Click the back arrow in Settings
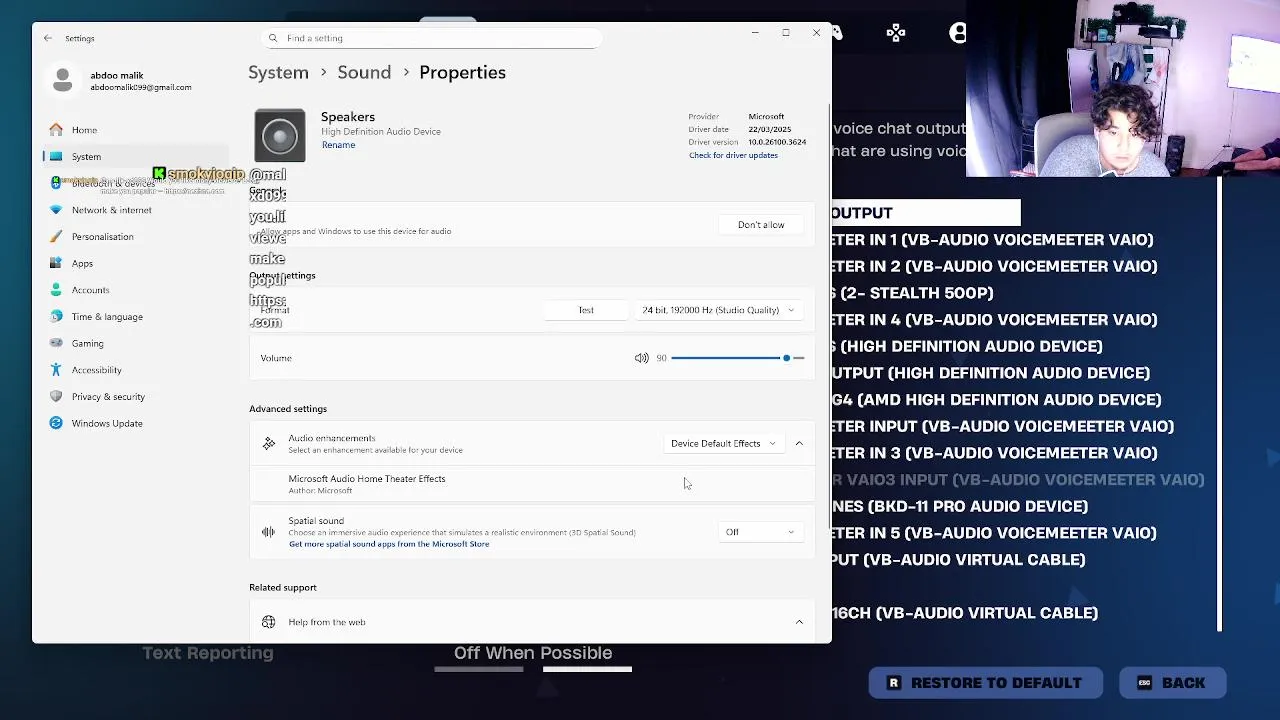Image resolution: width=1280 pixels, height=720 pixels. 47,38
